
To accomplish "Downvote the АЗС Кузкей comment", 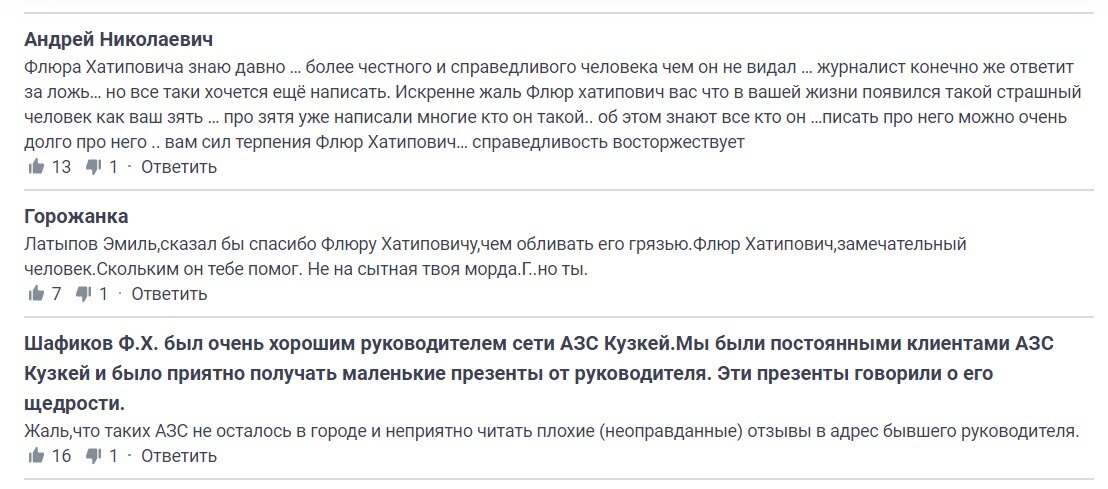I will [x=93, y=456].
